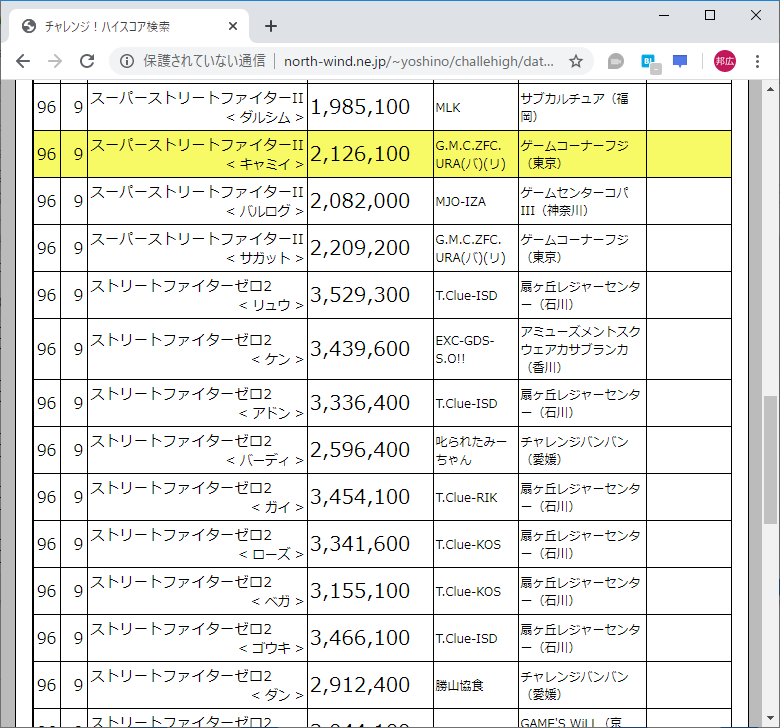Viewport: 780px width, 728px height.
Task: Click the score 3,336,400
Action: coord(360,403)
